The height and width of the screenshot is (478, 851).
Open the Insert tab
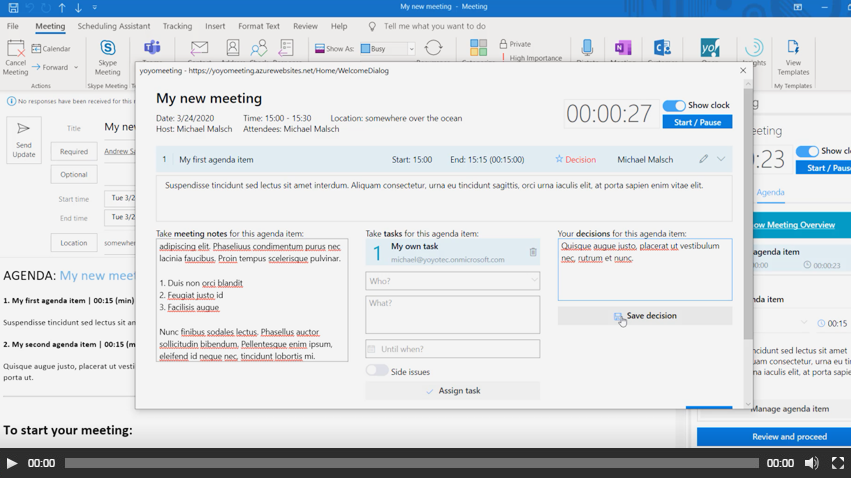(215, 26)
